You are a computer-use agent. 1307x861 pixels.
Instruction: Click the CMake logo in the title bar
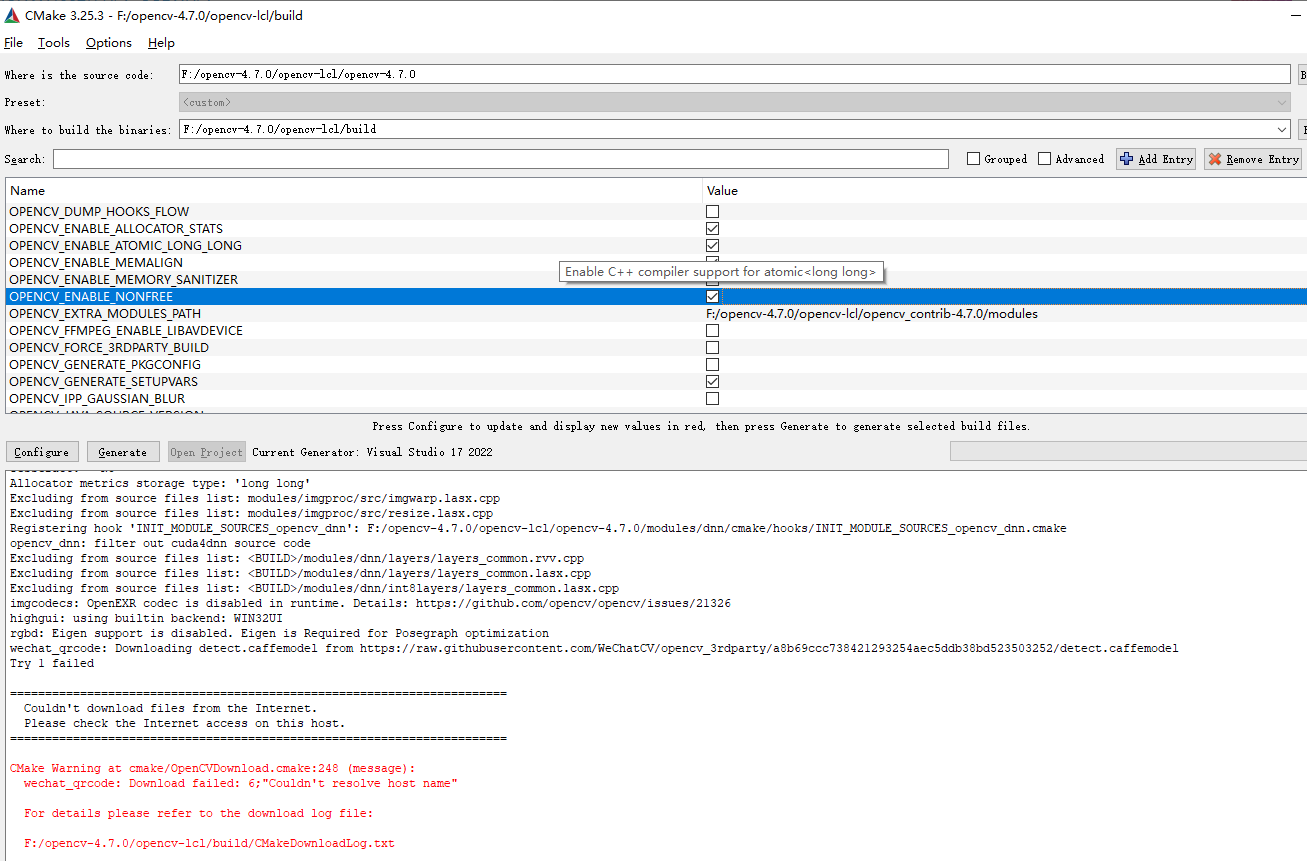10,15
